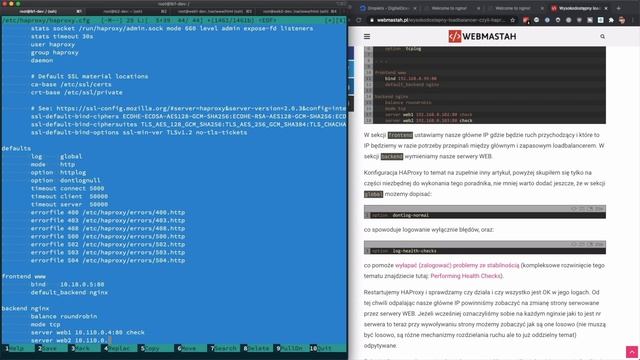Click the browser address bar URL
The width and height of the screenshot is (640, 360).
pos(441,20)
